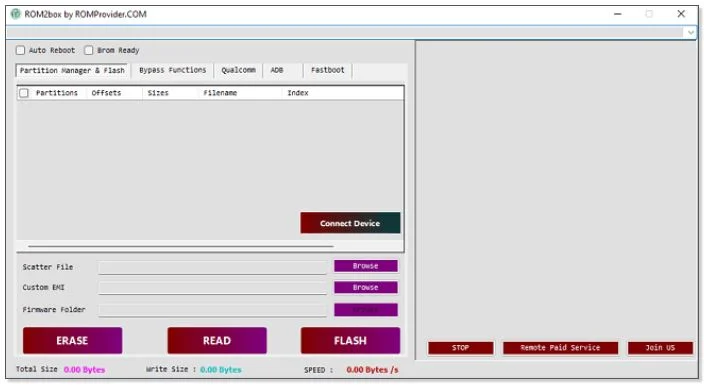The image size is (704, 385).
Task: Click the Join US button
Action: click(x=660, y=348)
